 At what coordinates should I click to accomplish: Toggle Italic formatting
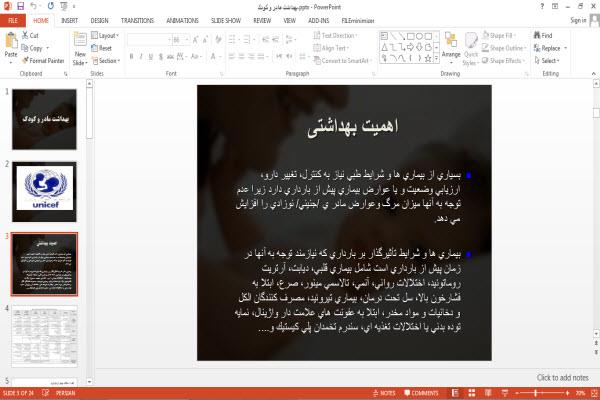(141, 57)
